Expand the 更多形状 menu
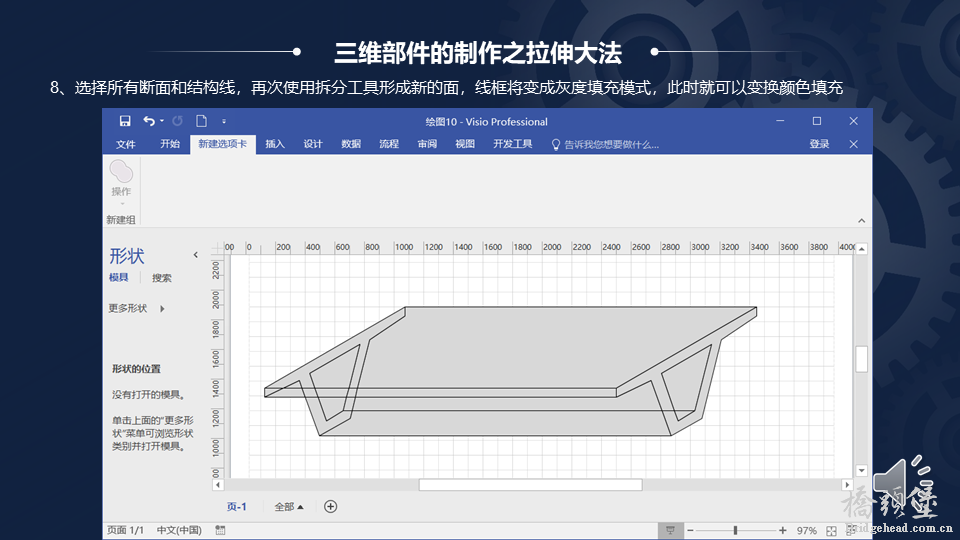960x540 pixels. point(137,308)
